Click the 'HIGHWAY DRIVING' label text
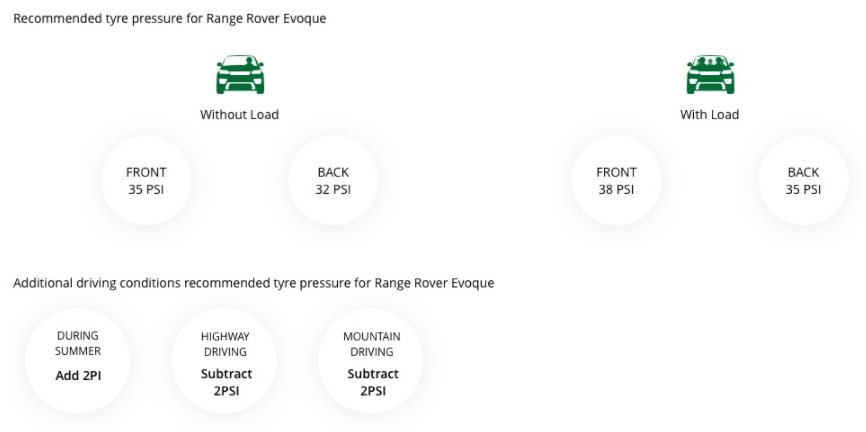 [225, 344]
